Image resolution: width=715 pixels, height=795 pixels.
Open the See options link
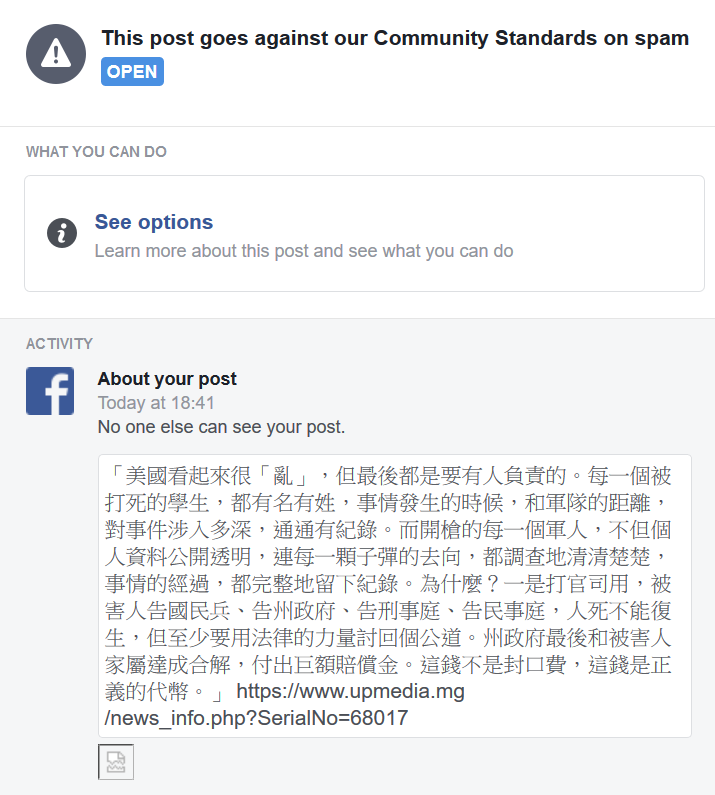(154, 222)
